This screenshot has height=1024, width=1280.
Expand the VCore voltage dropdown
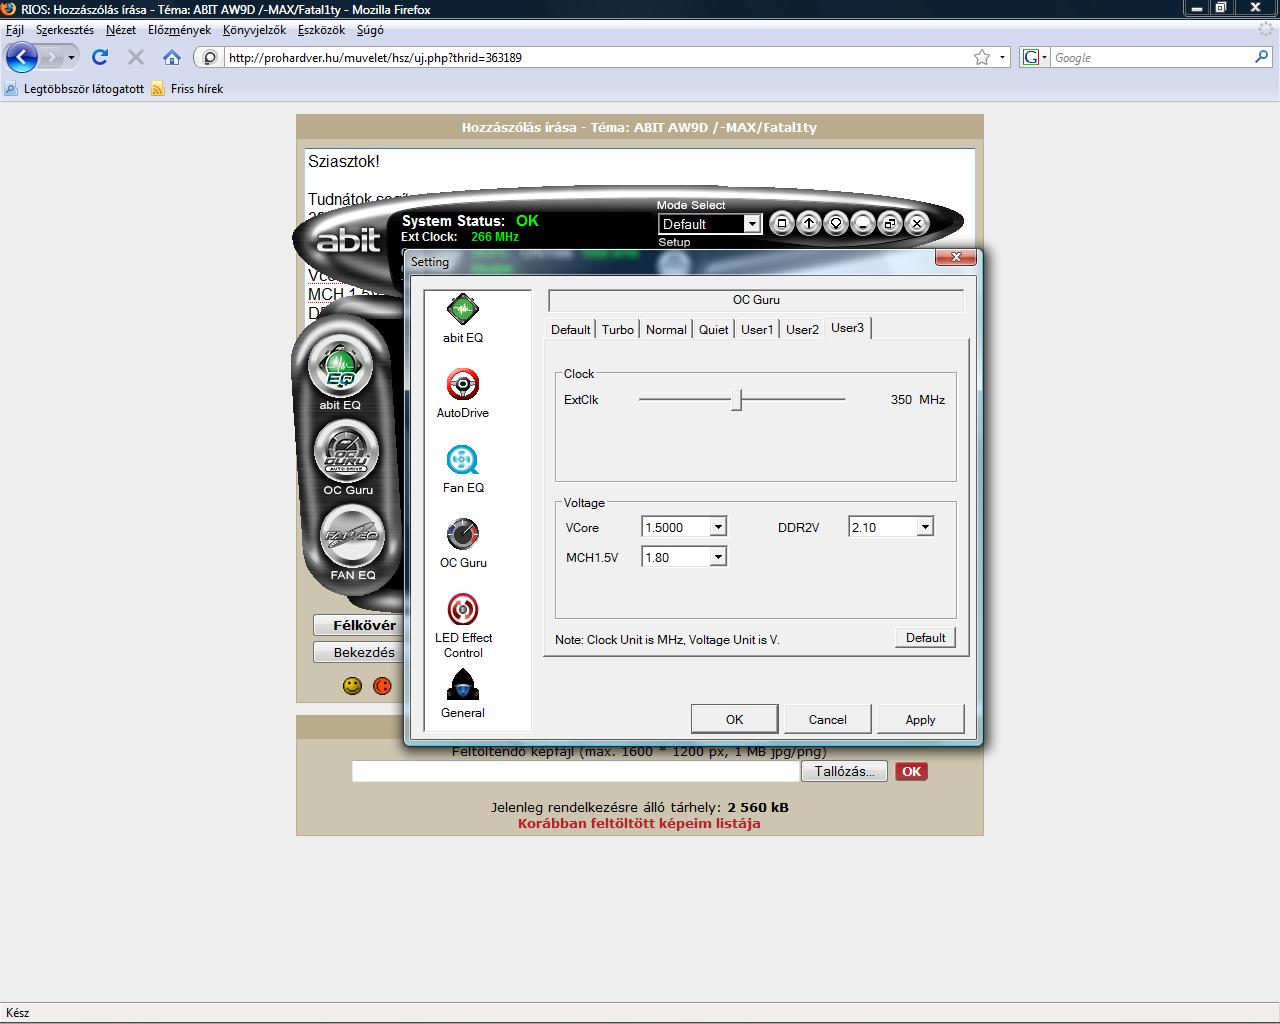(718, 527)
